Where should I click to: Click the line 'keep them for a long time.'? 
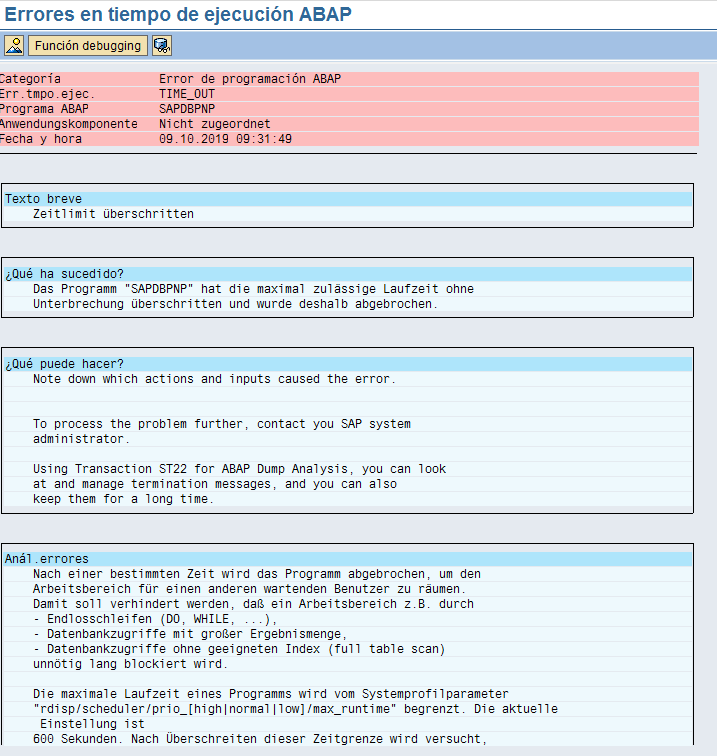123,499
